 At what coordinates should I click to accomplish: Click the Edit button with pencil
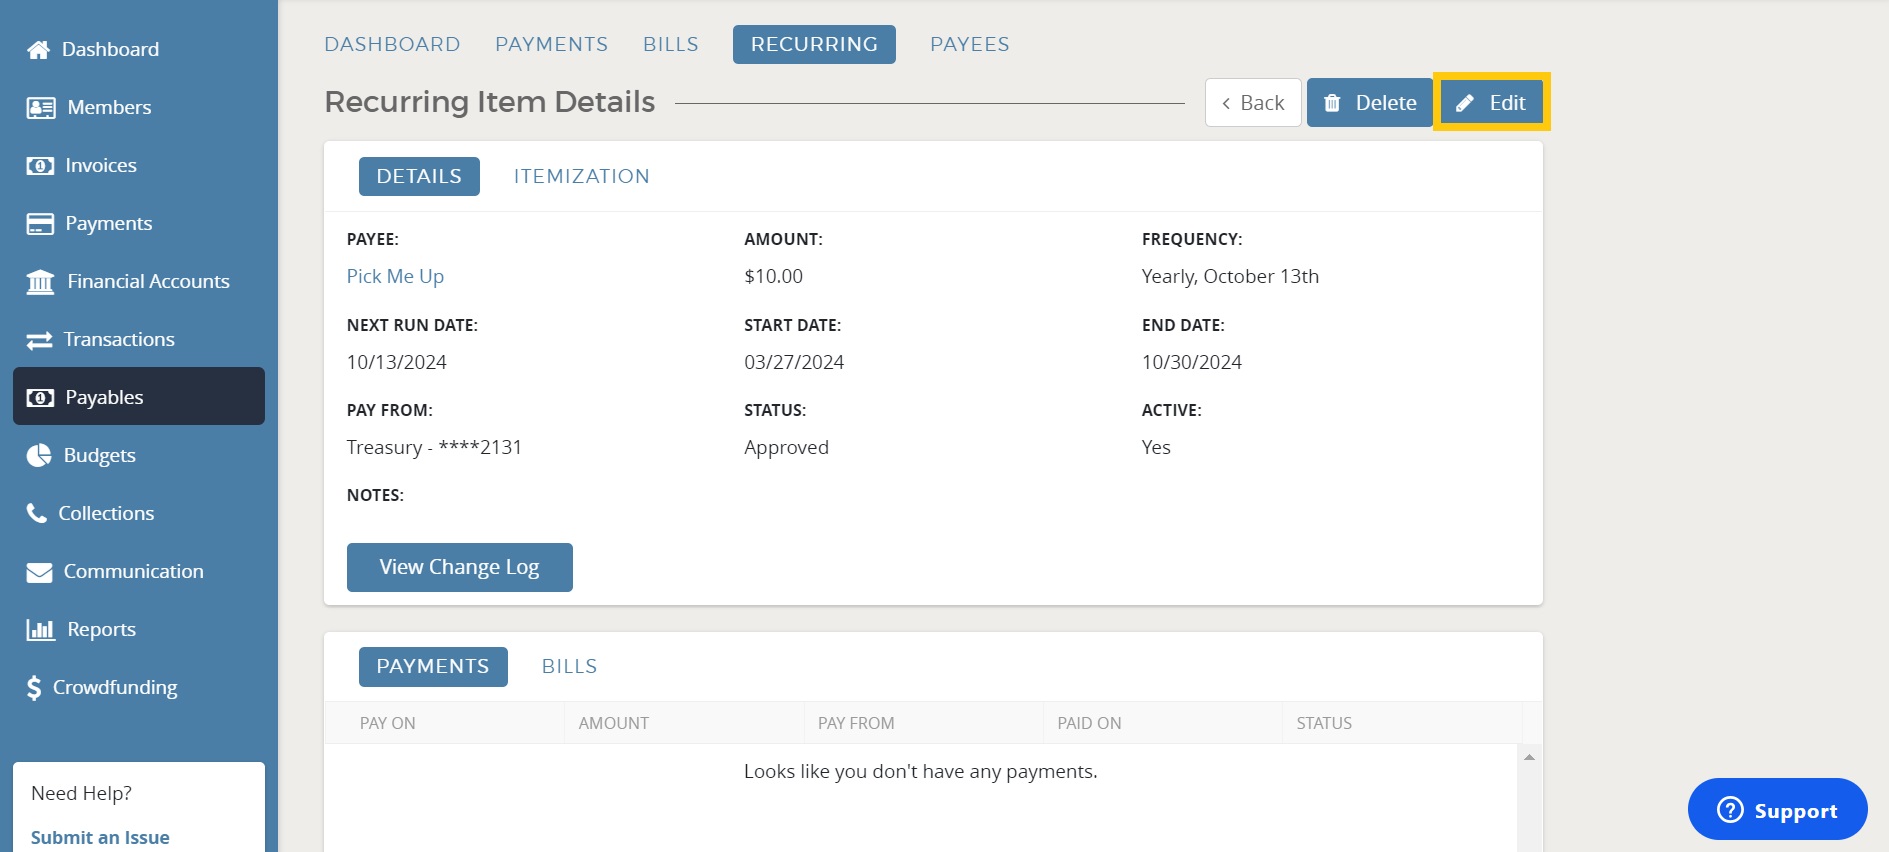click(x=1490, y=102)
